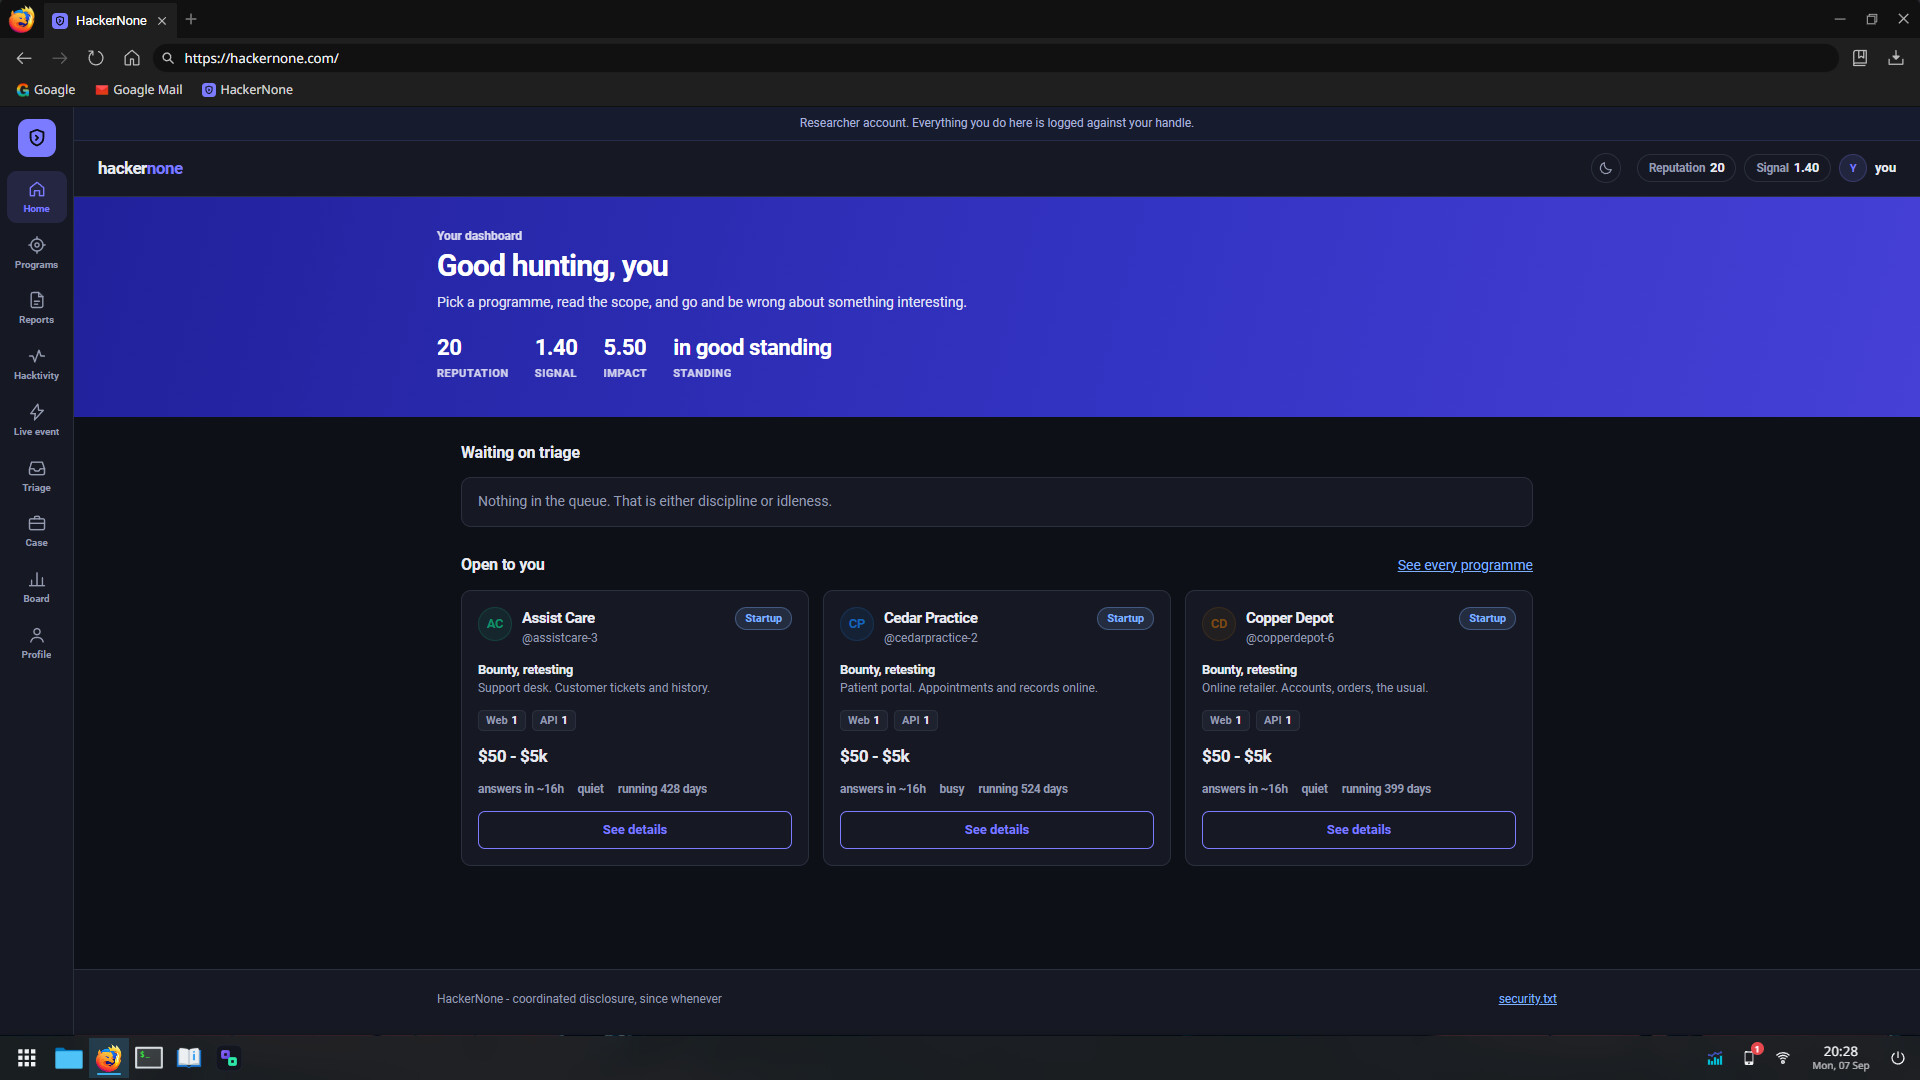Image resolution: width=1920 pixels, height=1080 pixels.
Task: Click the hackernone wordmark
Action: coord(140,168)
